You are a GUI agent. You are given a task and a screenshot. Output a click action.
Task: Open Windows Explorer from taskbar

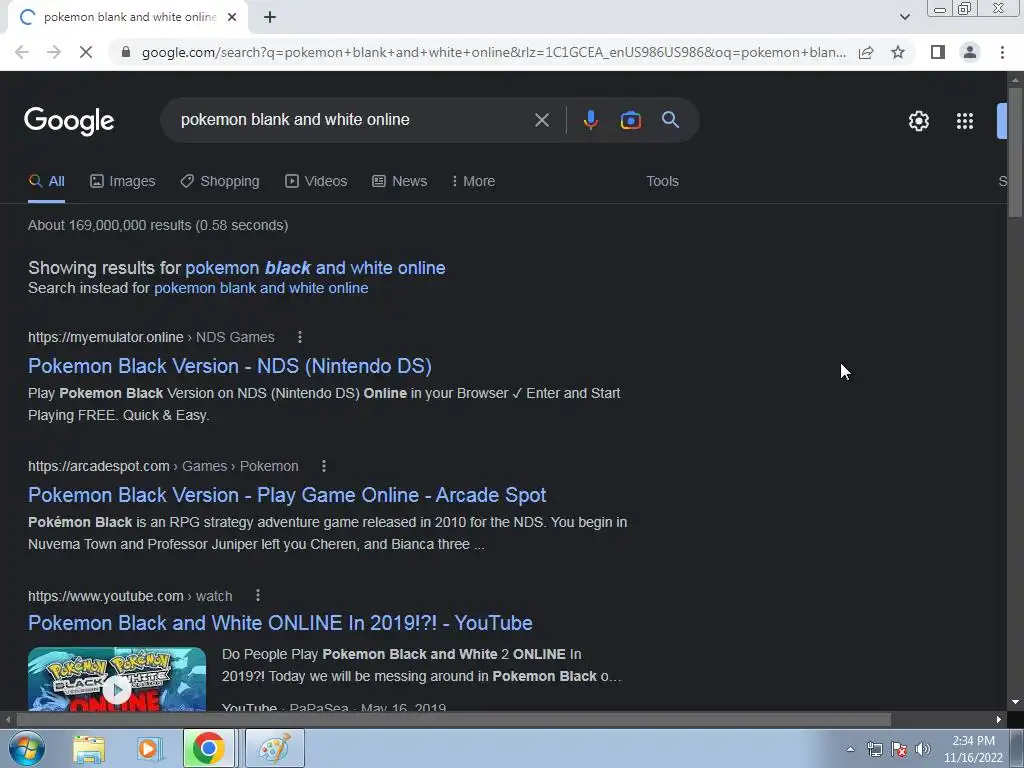pos(88,748)
